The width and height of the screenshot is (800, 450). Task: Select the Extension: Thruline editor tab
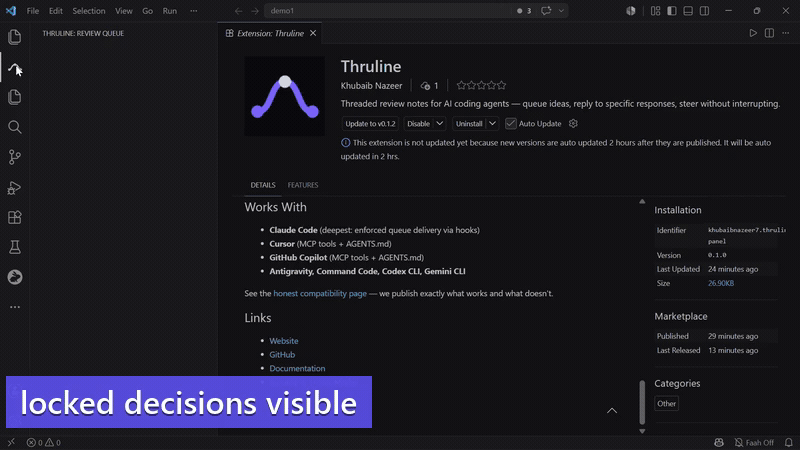270,33
